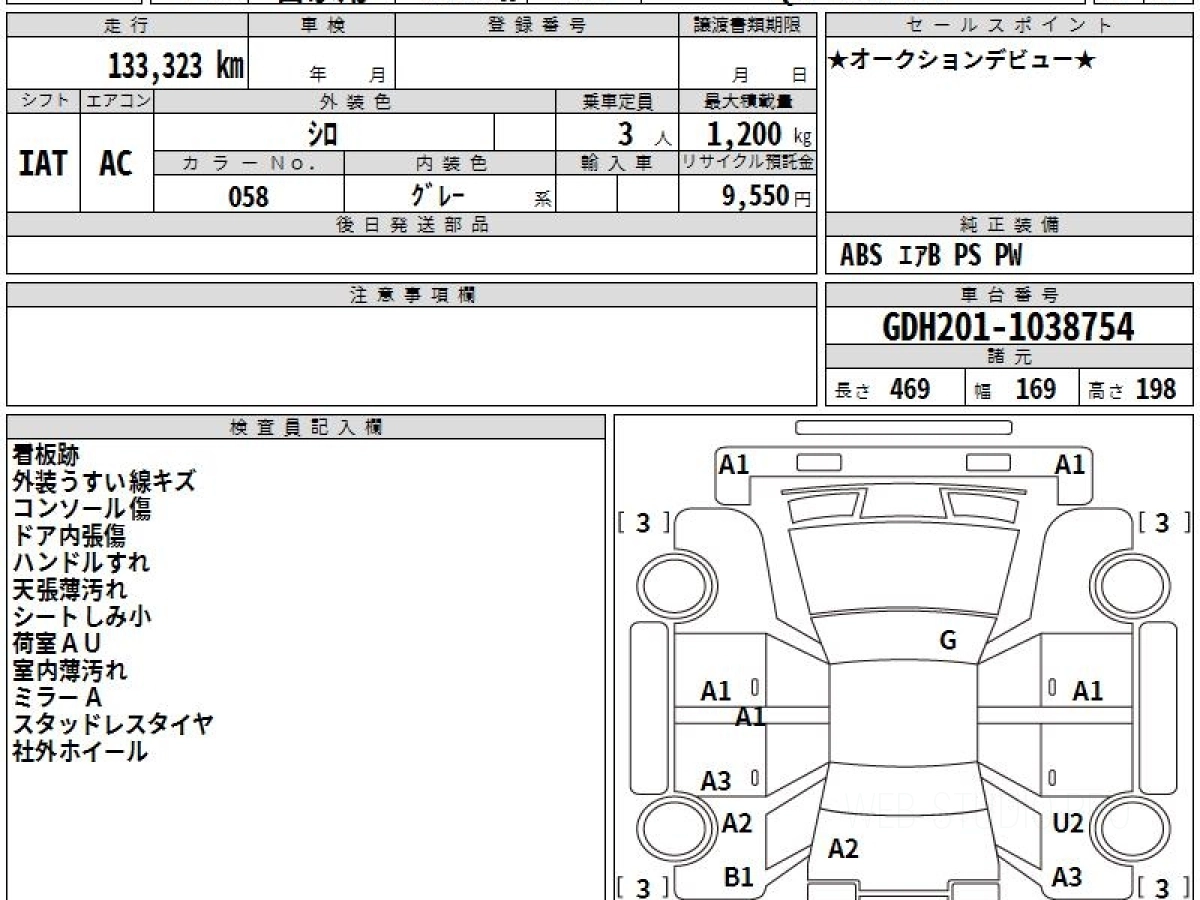Click the シロ exterior color value
Screen dimensions: 1200x900
(323, 133)
